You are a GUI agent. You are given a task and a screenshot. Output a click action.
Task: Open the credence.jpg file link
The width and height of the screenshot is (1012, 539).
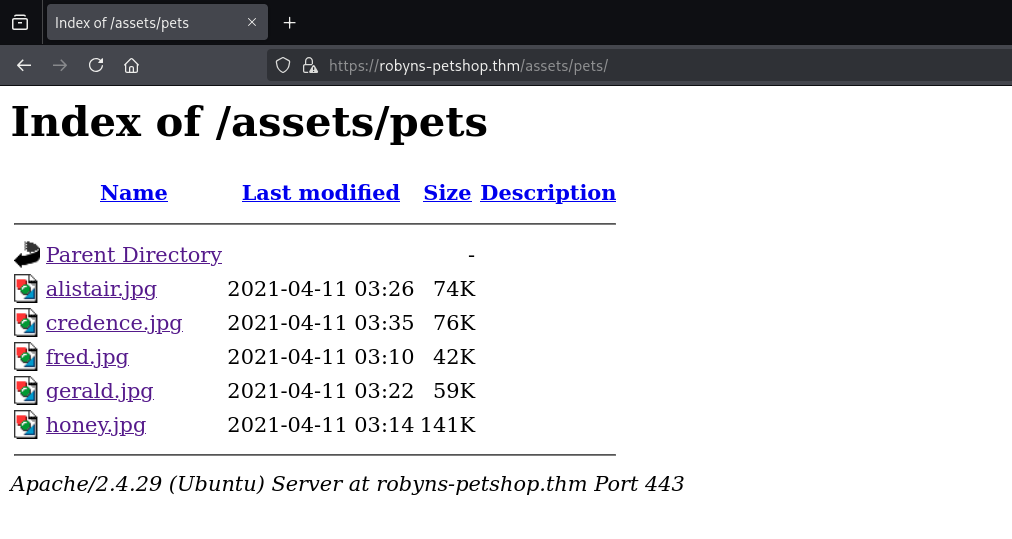(114, 323)
